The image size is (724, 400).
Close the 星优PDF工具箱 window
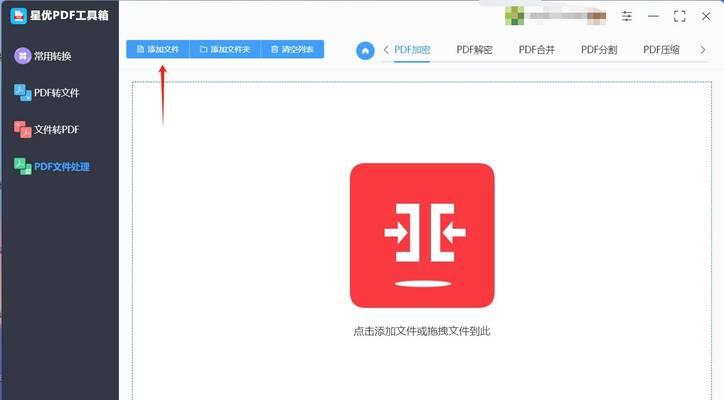coord(706,16)
